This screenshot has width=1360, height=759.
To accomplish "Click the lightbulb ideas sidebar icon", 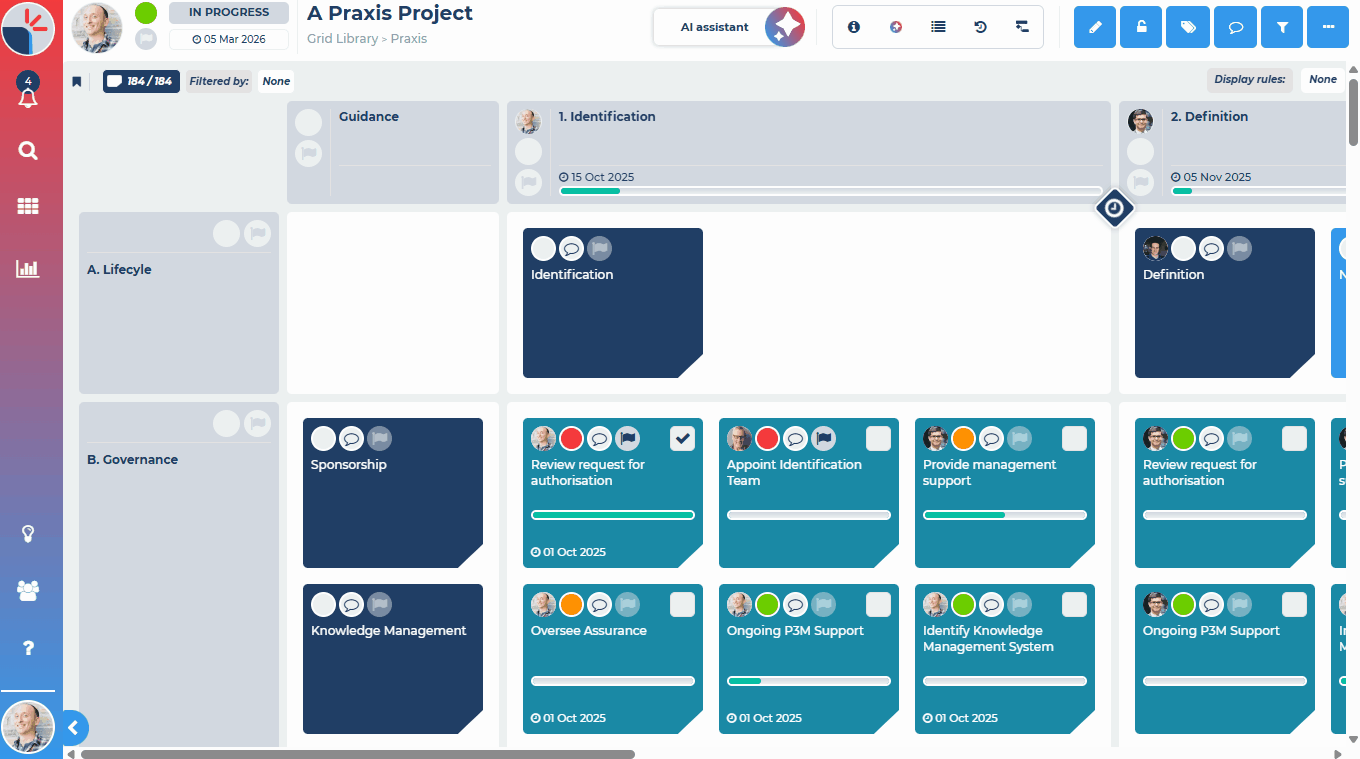I will click(28, 533).
